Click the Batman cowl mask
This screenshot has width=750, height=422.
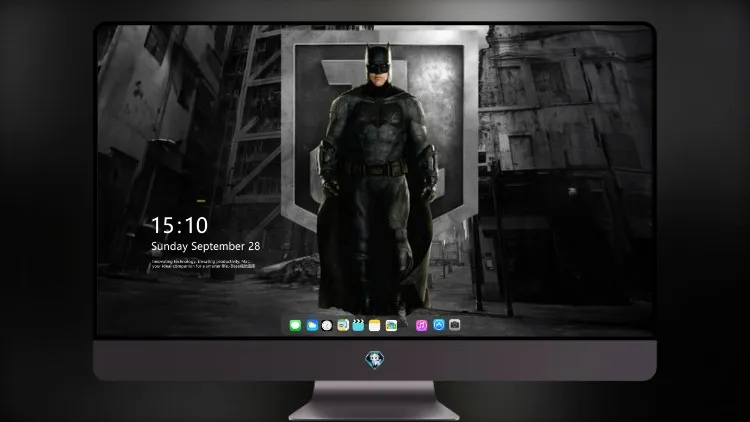pyautogui.click(x=378, y=61)
